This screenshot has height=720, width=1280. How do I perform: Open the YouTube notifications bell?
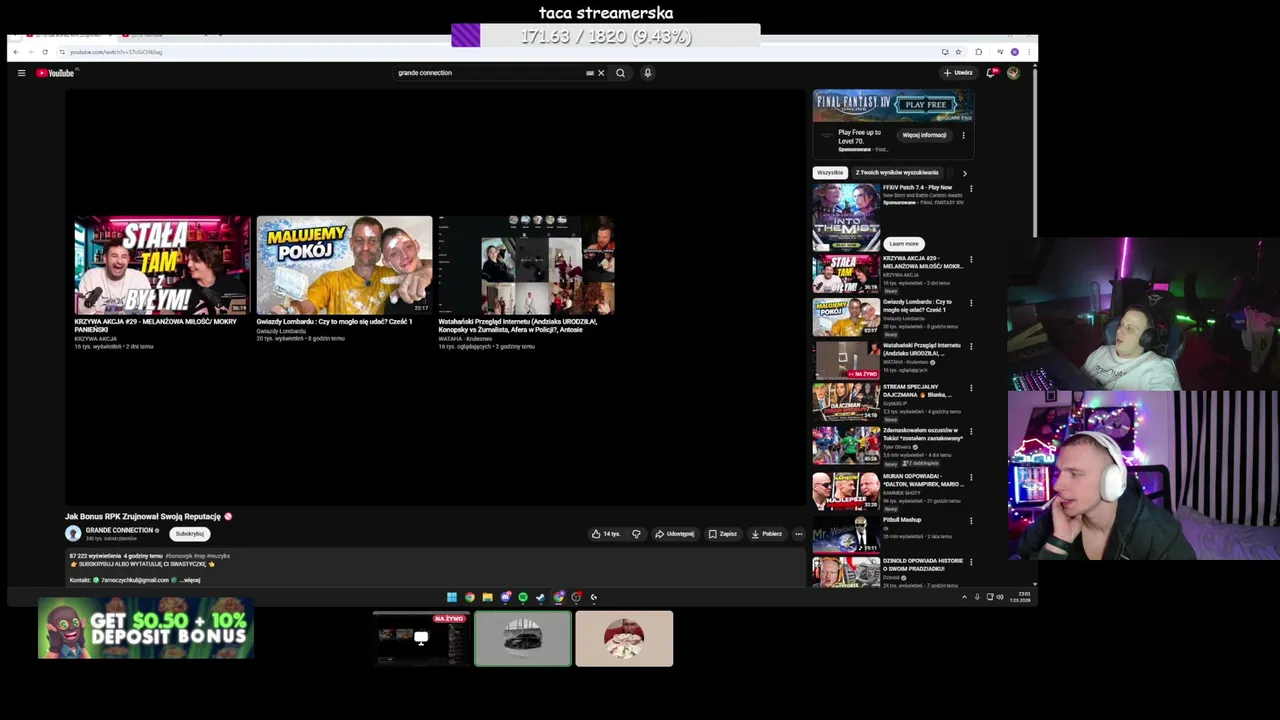click(991, 73)
